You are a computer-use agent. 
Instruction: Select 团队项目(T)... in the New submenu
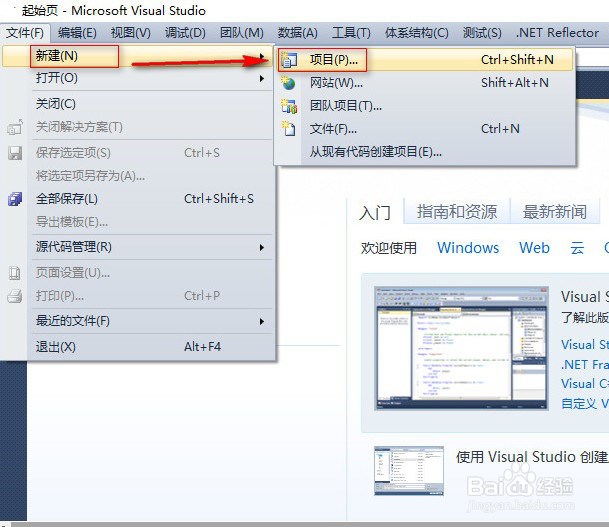click(425, 106)
